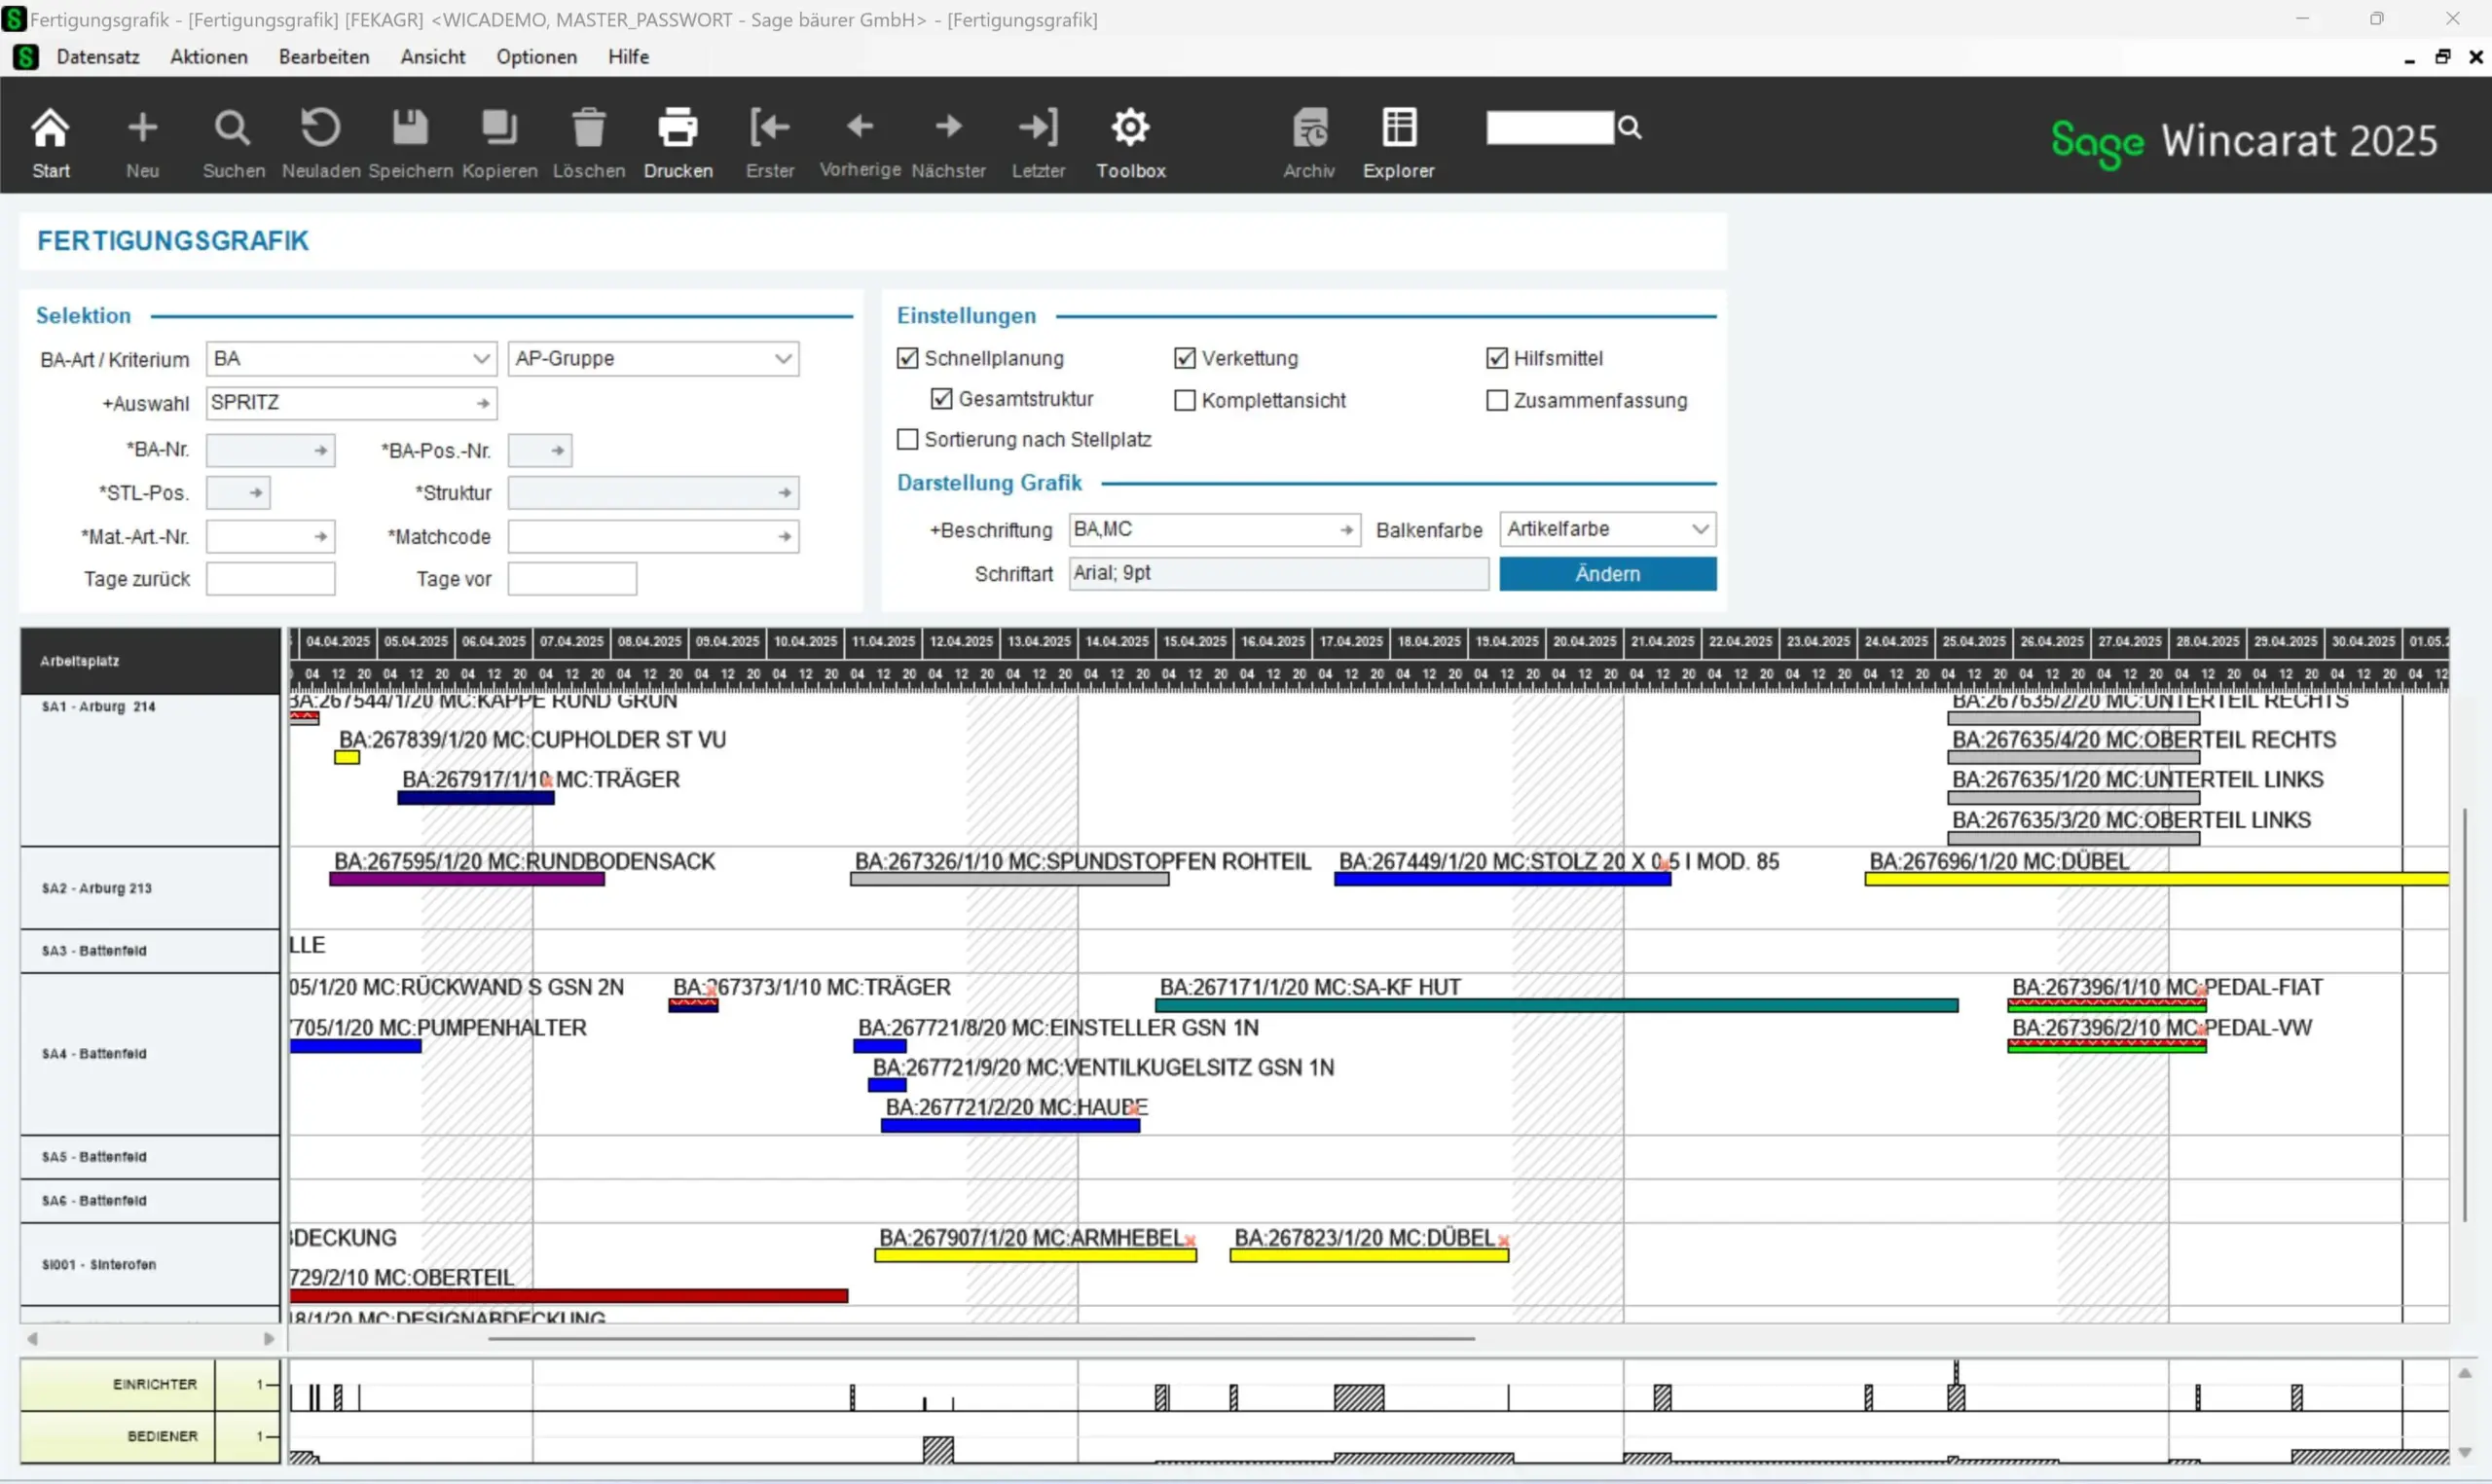This screenshot has width=2492, height=1484.
Task: Reload data with Neuladen icon
Action: [320, 128]
